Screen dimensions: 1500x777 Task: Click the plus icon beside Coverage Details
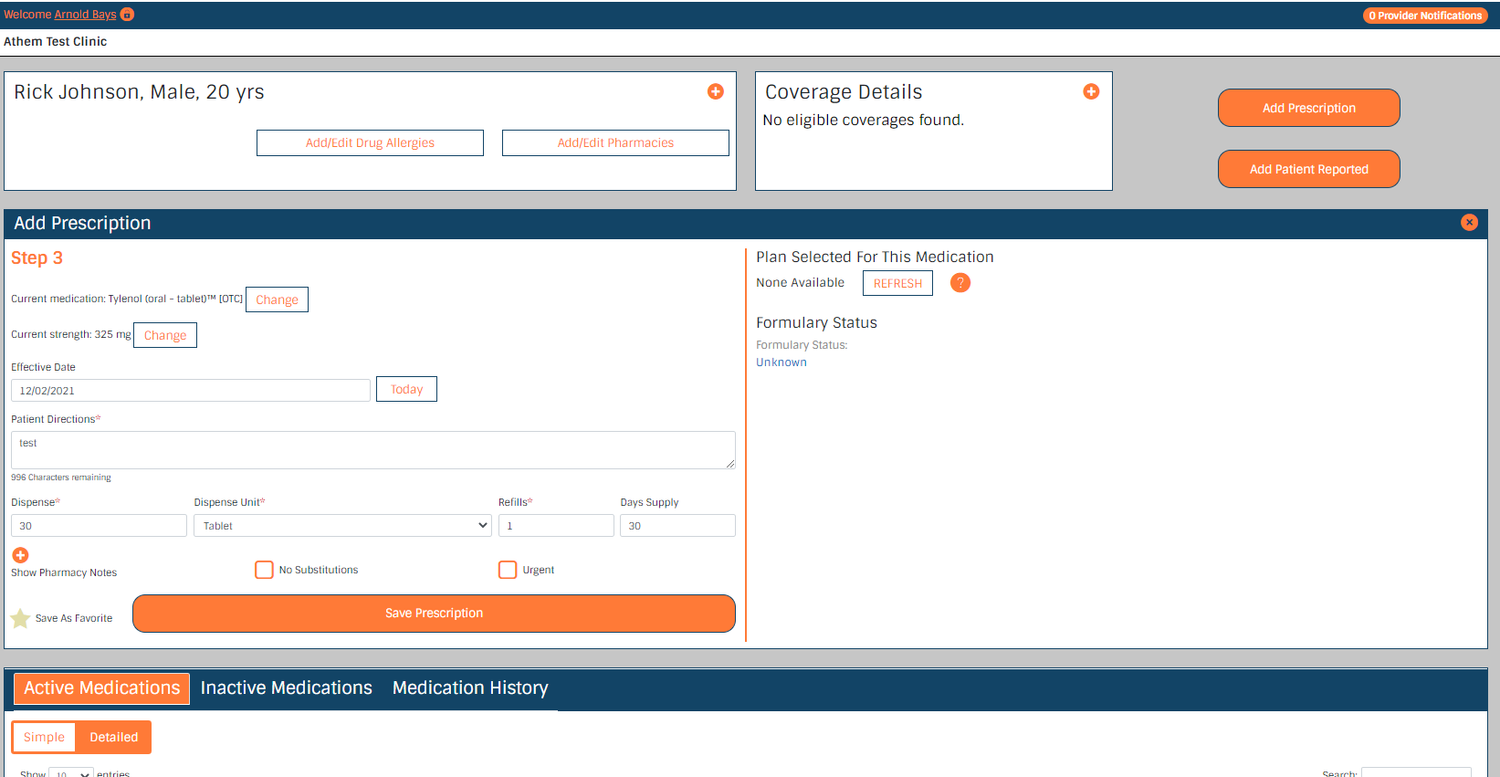[1091, 91]
